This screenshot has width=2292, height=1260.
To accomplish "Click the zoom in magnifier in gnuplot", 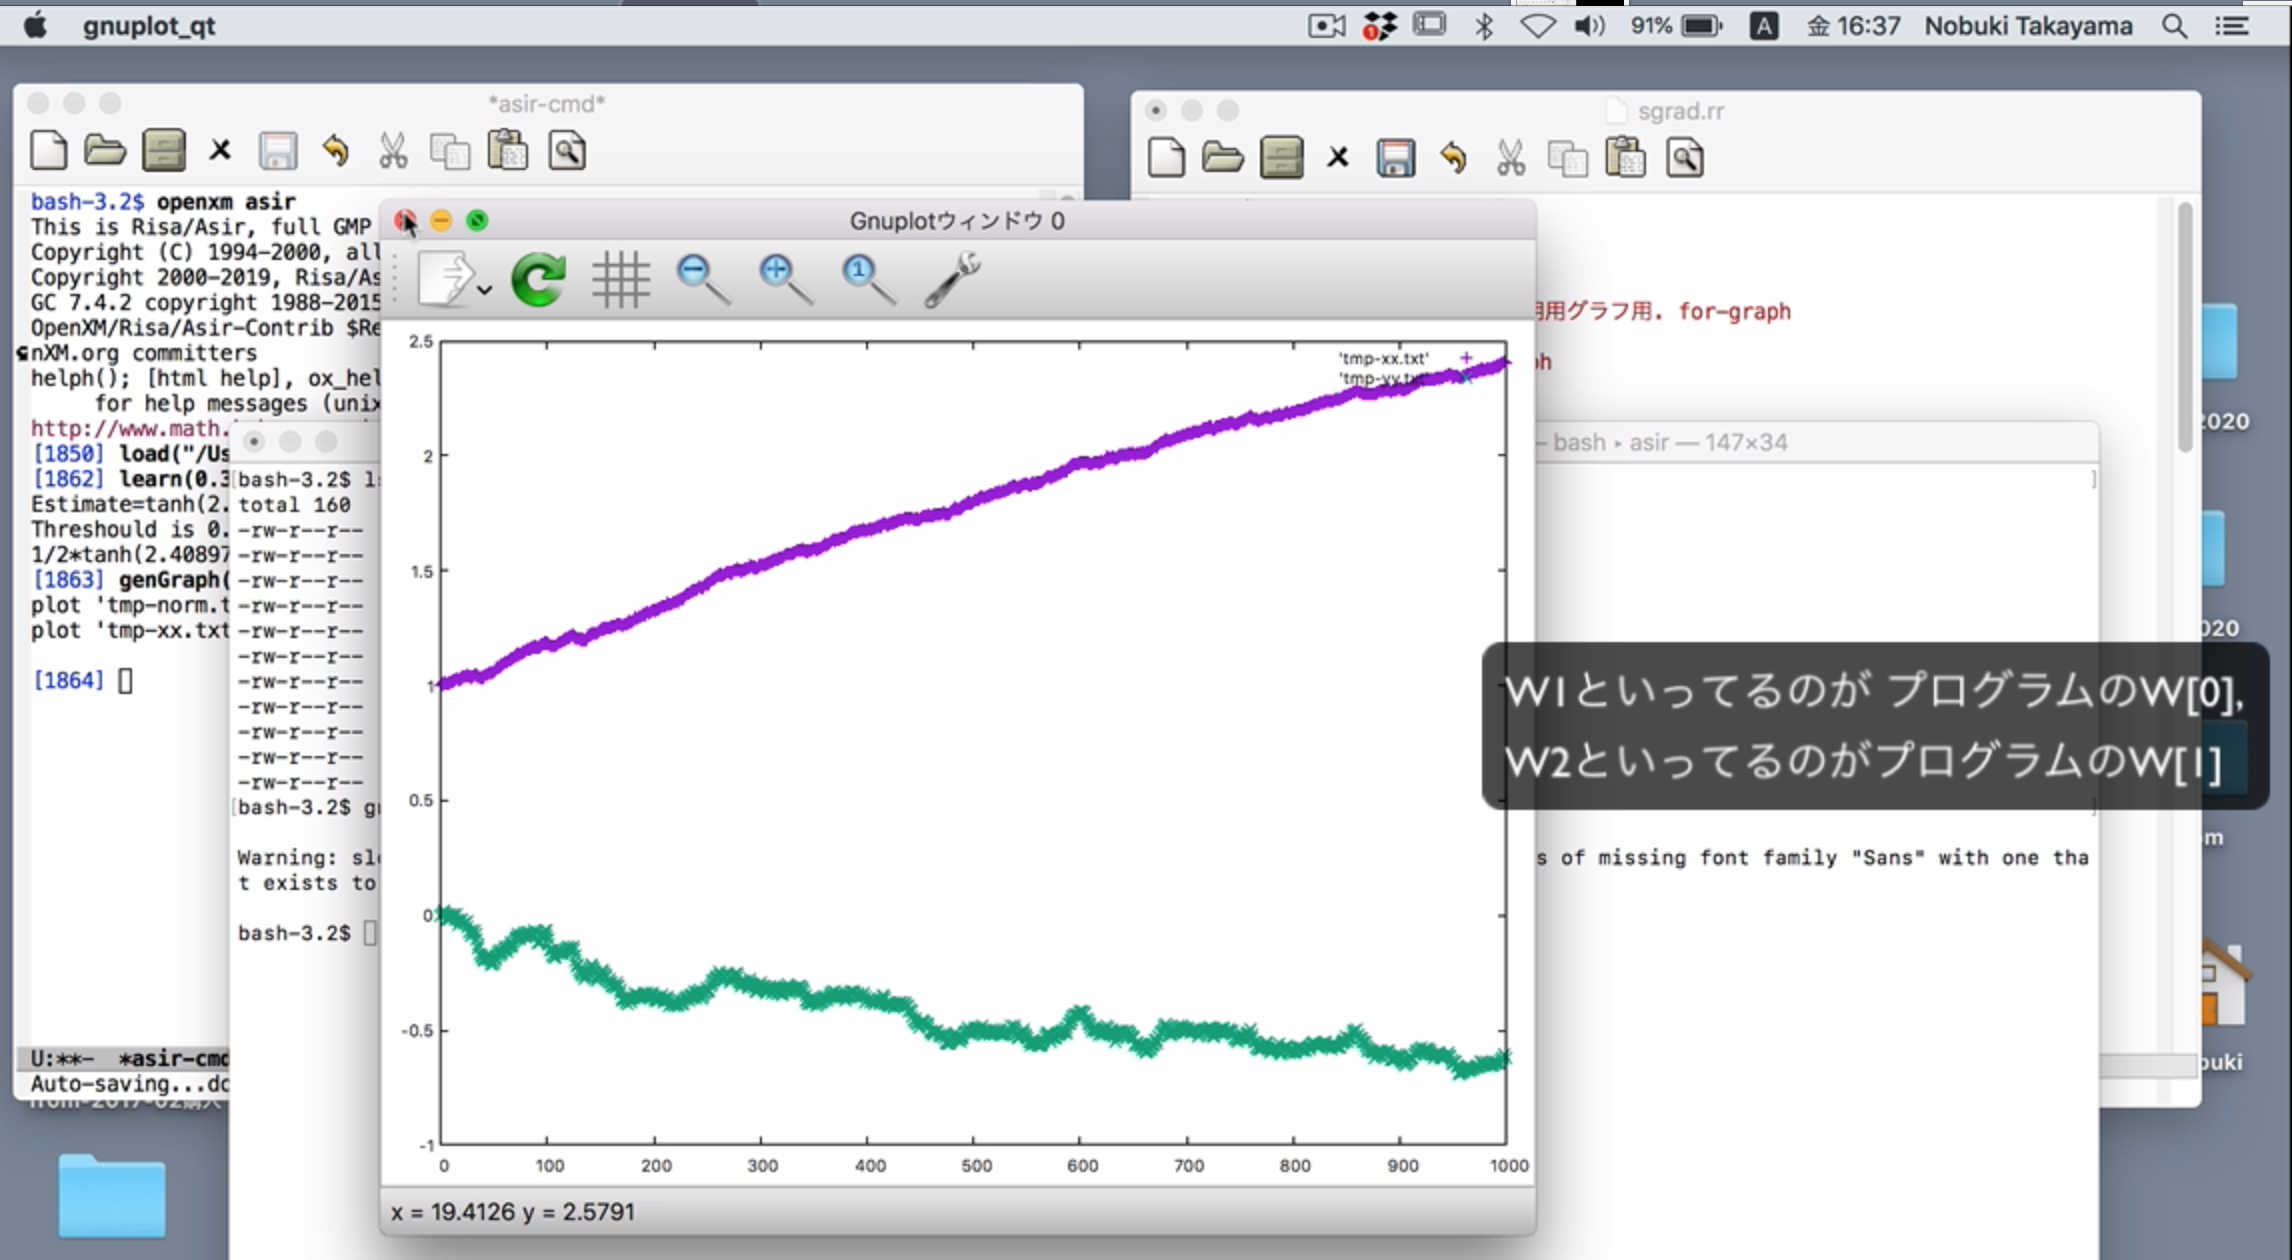I will point(786,279).
